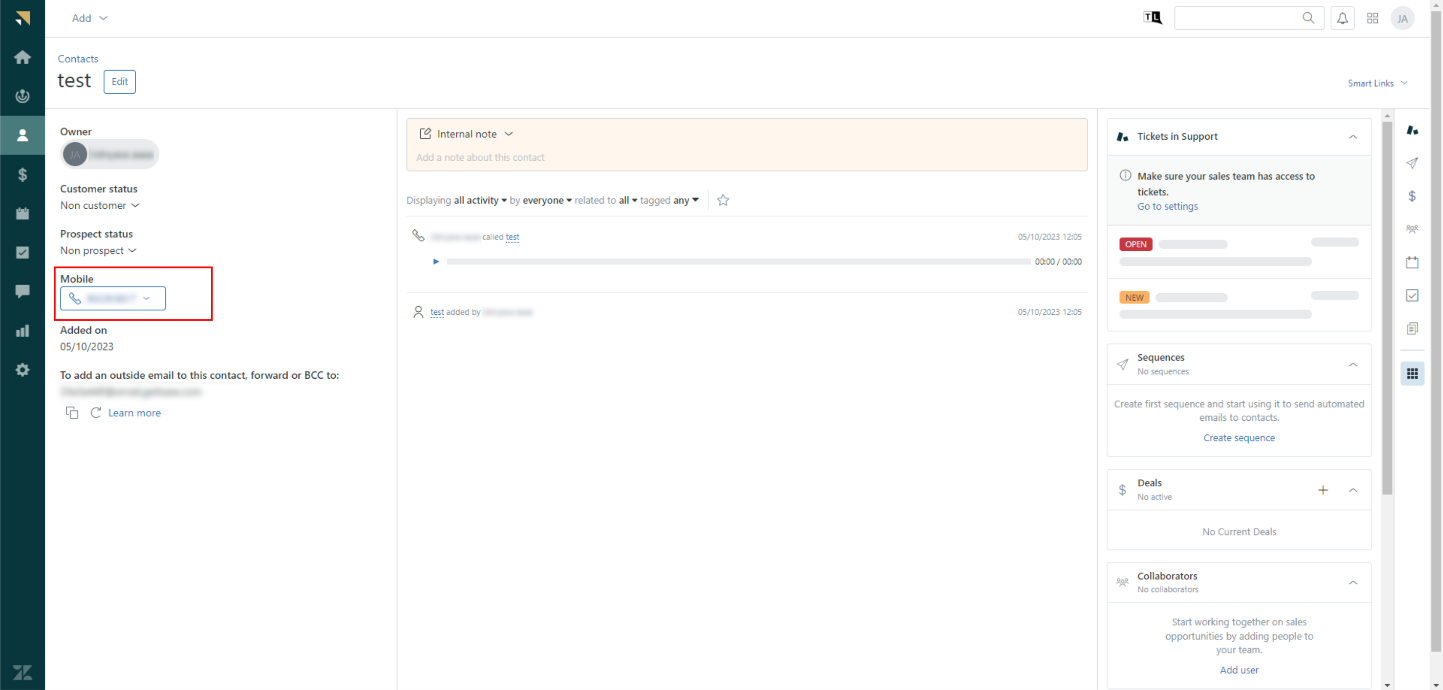This screenshot has height=690, width=1443.
Task: Open the calendar icon in right rail
Action: (1412, 262)
